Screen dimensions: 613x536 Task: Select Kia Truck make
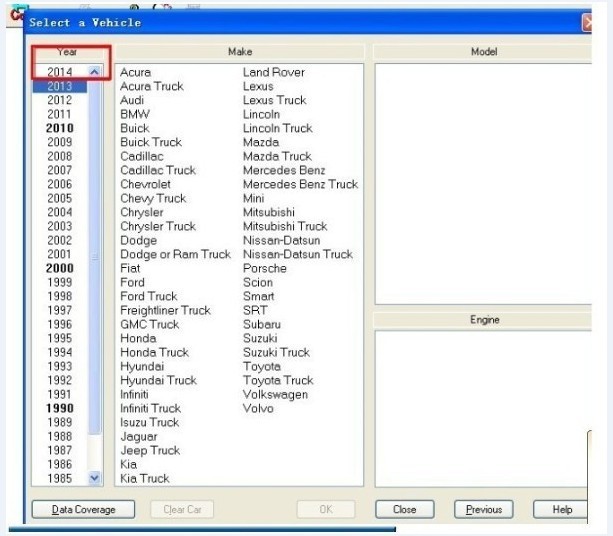coord(145,479)
